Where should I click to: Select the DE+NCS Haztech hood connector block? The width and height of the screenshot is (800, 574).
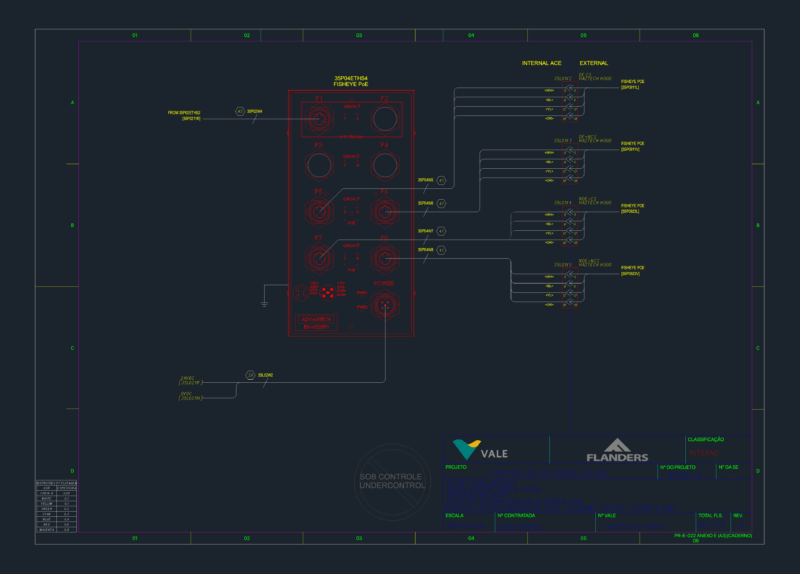(x=569, y=164)
